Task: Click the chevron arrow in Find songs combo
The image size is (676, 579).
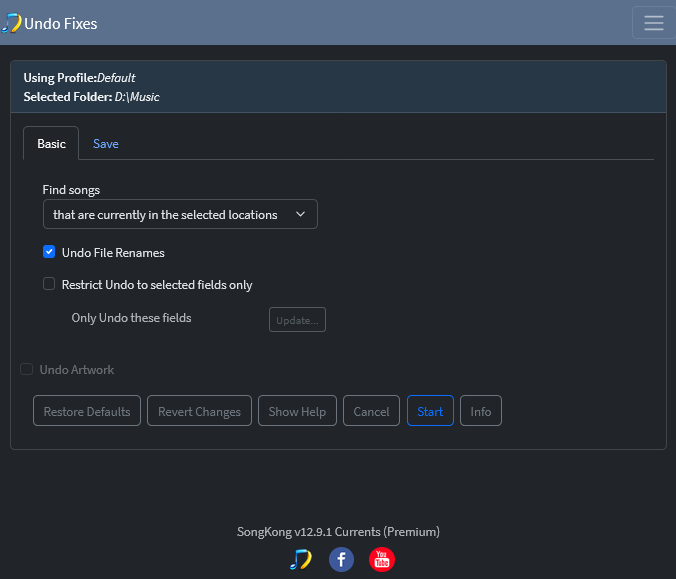Action: pos(300,214)
